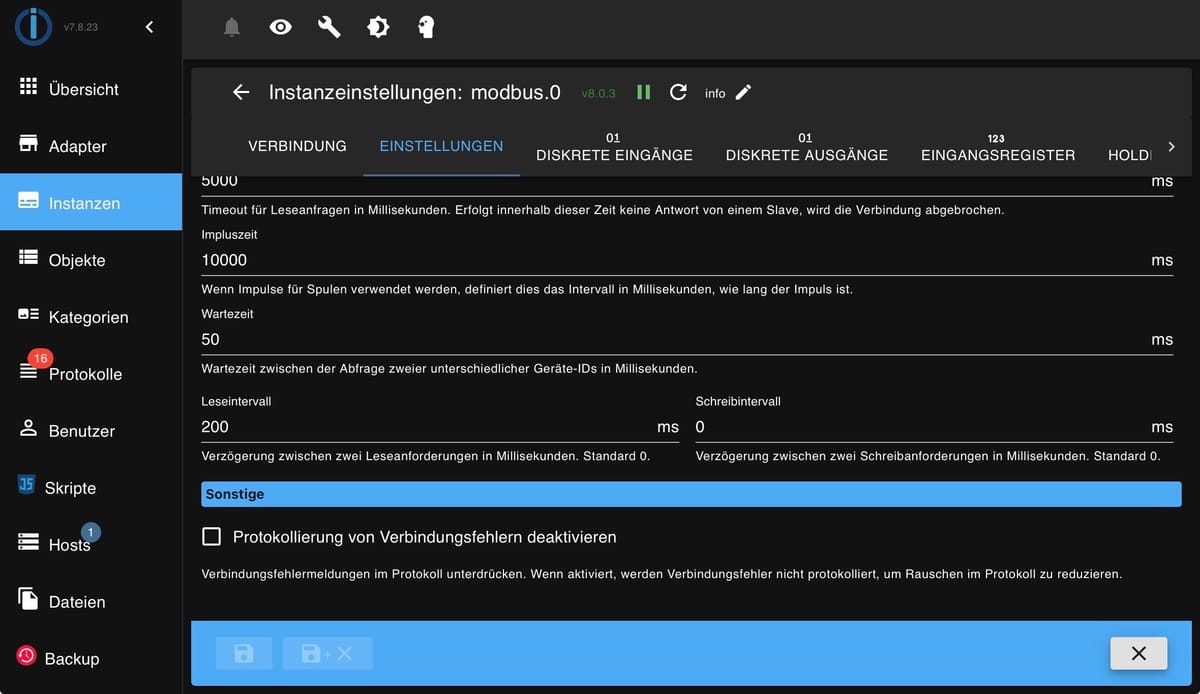Screen dimensions: 1200x694
Task: Open notifications bell icon
Action: coord(232,28)
